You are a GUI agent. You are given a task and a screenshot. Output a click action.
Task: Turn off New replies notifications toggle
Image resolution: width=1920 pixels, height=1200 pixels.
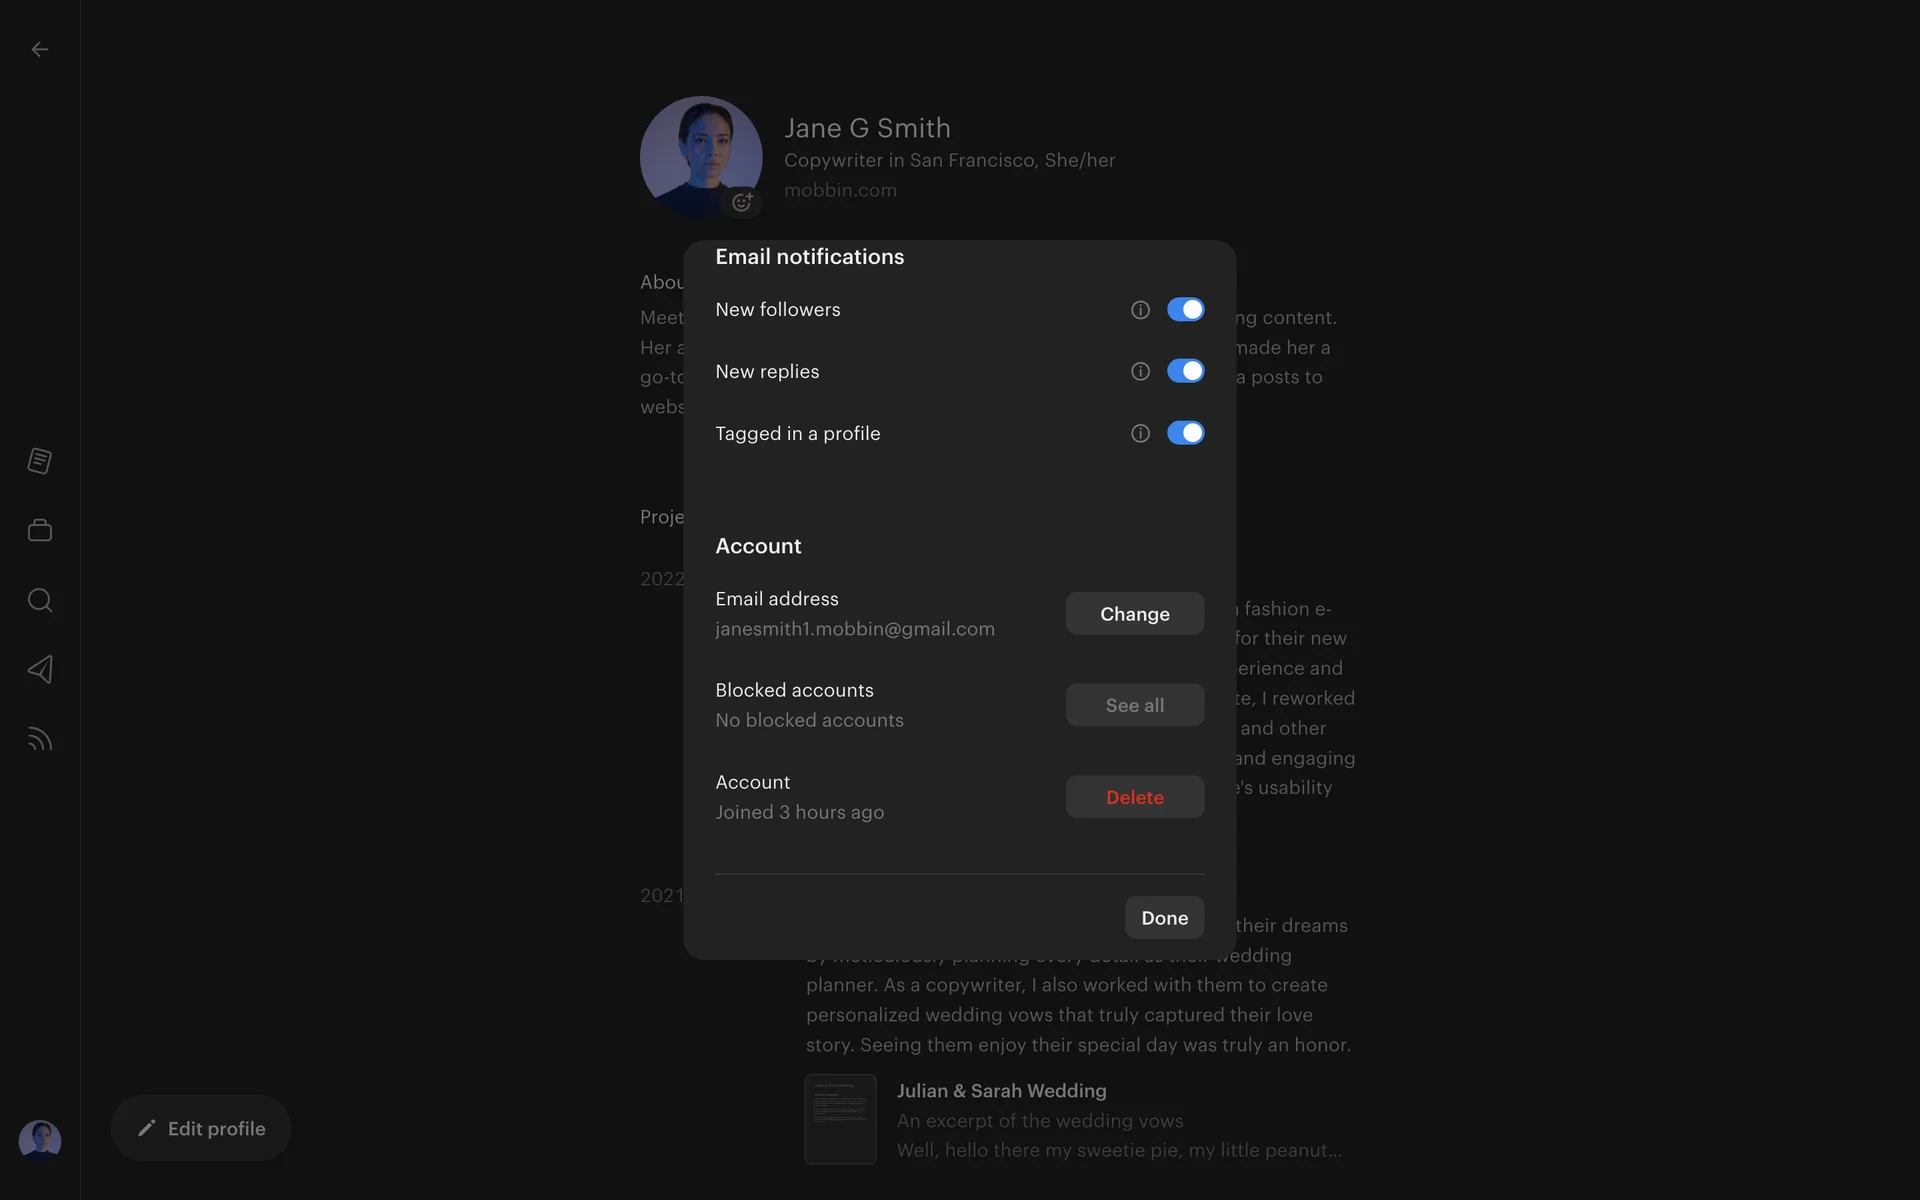[x=1185, y=371]
